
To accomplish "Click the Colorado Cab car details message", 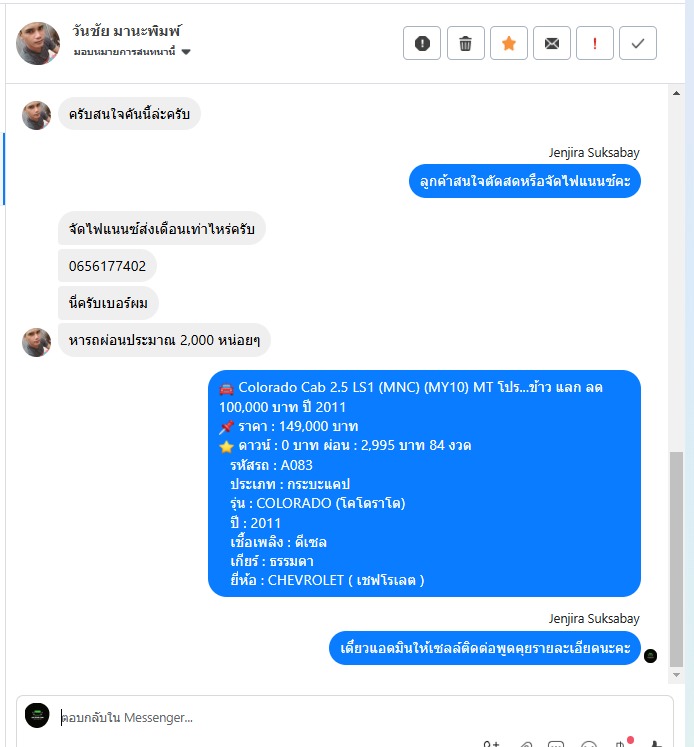I will 424,483.
